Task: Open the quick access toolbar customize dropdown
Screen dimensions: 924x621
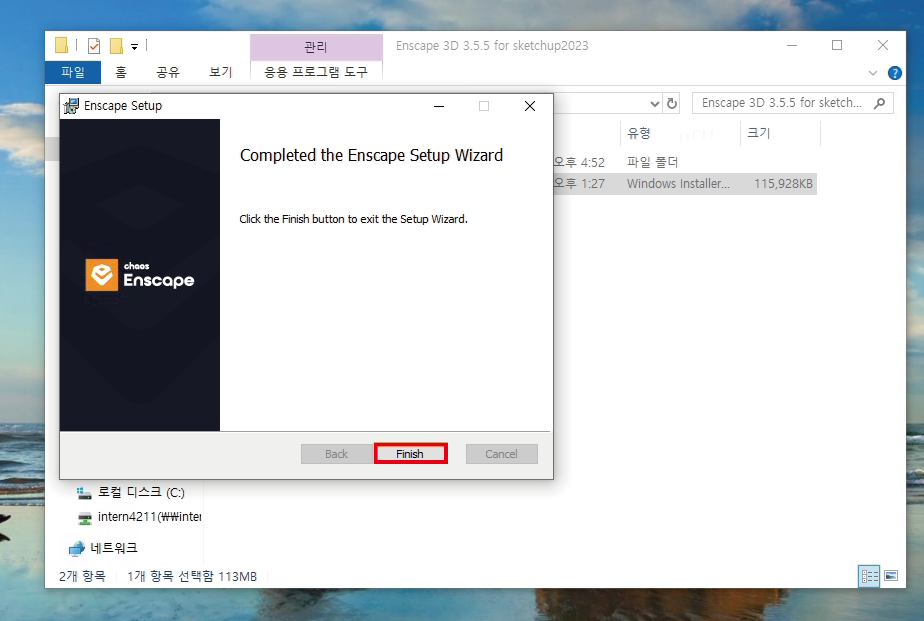Action: tap(134, 47)
